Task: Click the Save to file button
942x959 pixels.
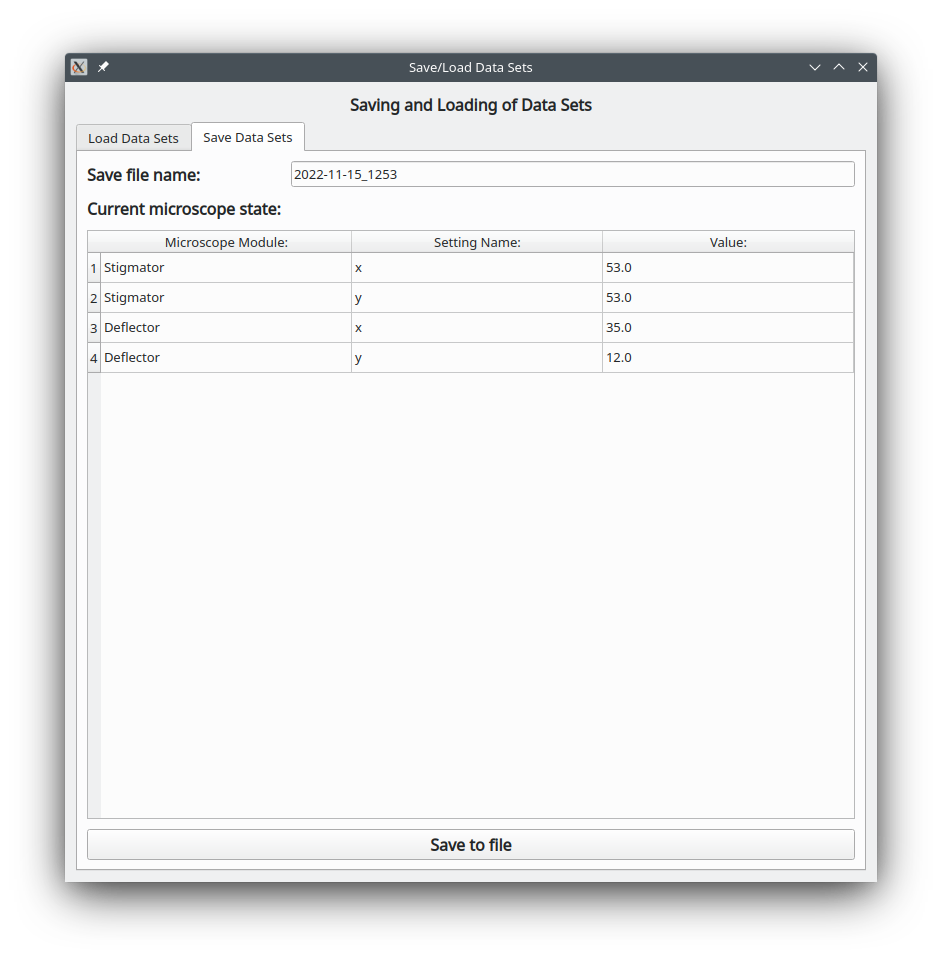Action: coord(471,845)
